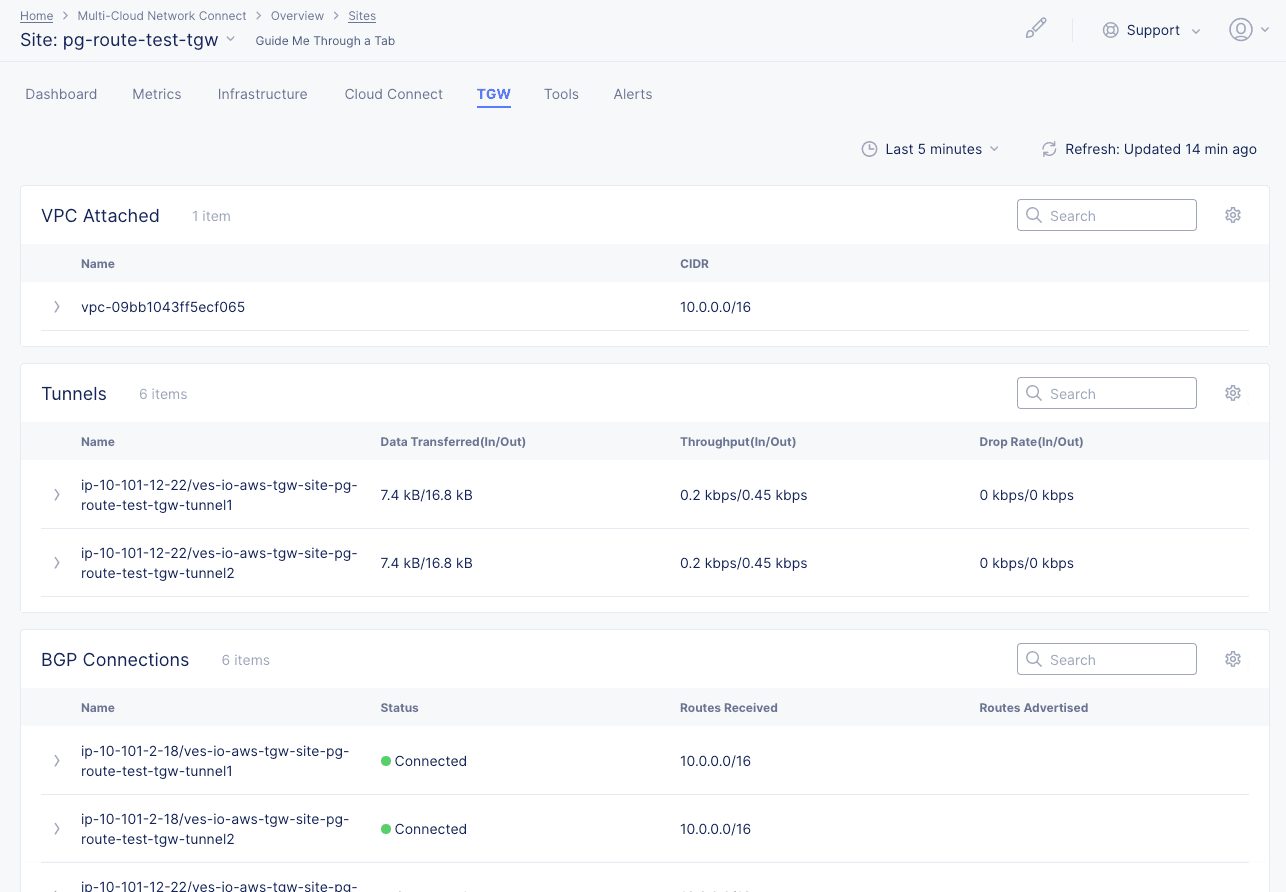The height and width of the screenshot is (892, 1286).
Task: Select vpc-09bb1043ff5ecf065 name text
Action: [163, 307]
